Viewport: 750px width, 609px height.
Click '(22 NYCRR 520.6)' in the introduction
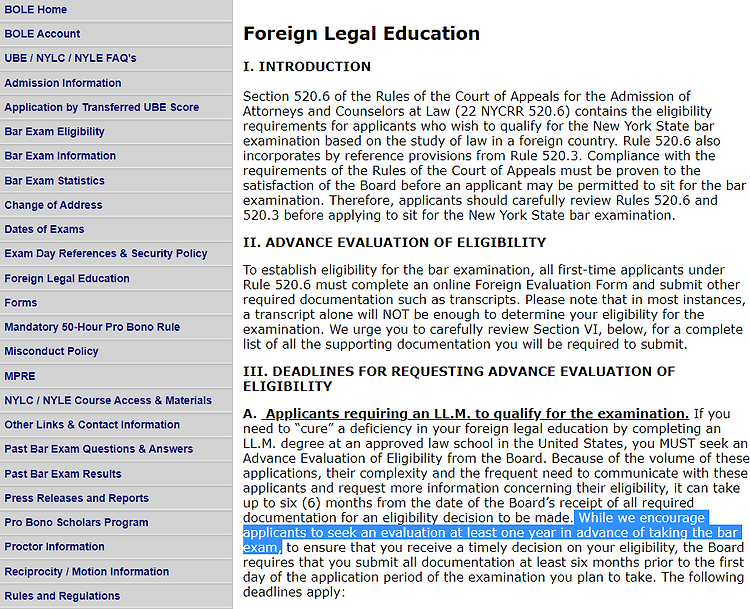512,111
